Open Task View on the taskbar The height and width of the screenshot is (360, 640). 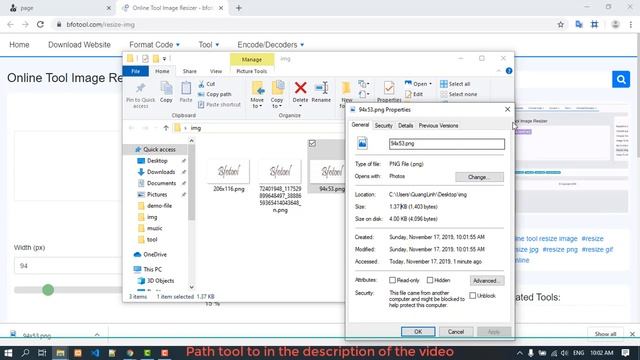click(42, 353)
